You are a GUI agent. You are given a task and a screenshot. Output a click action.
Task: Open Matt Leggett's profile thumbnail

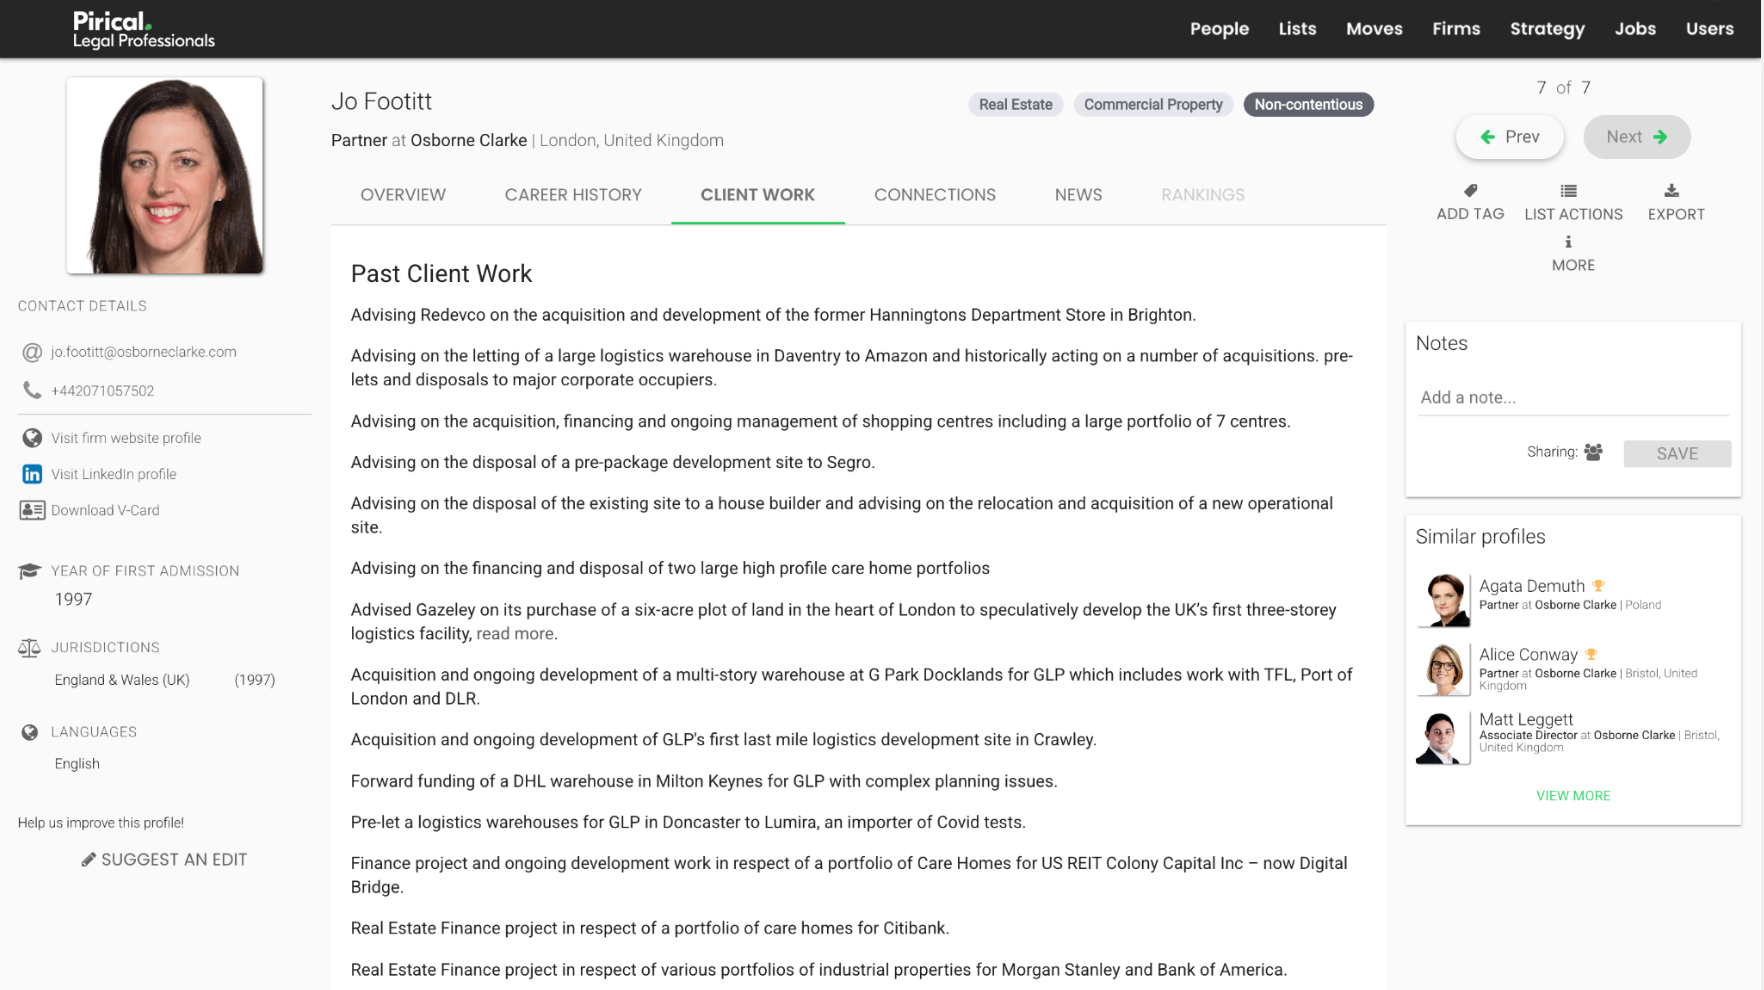click(1443, 738)
